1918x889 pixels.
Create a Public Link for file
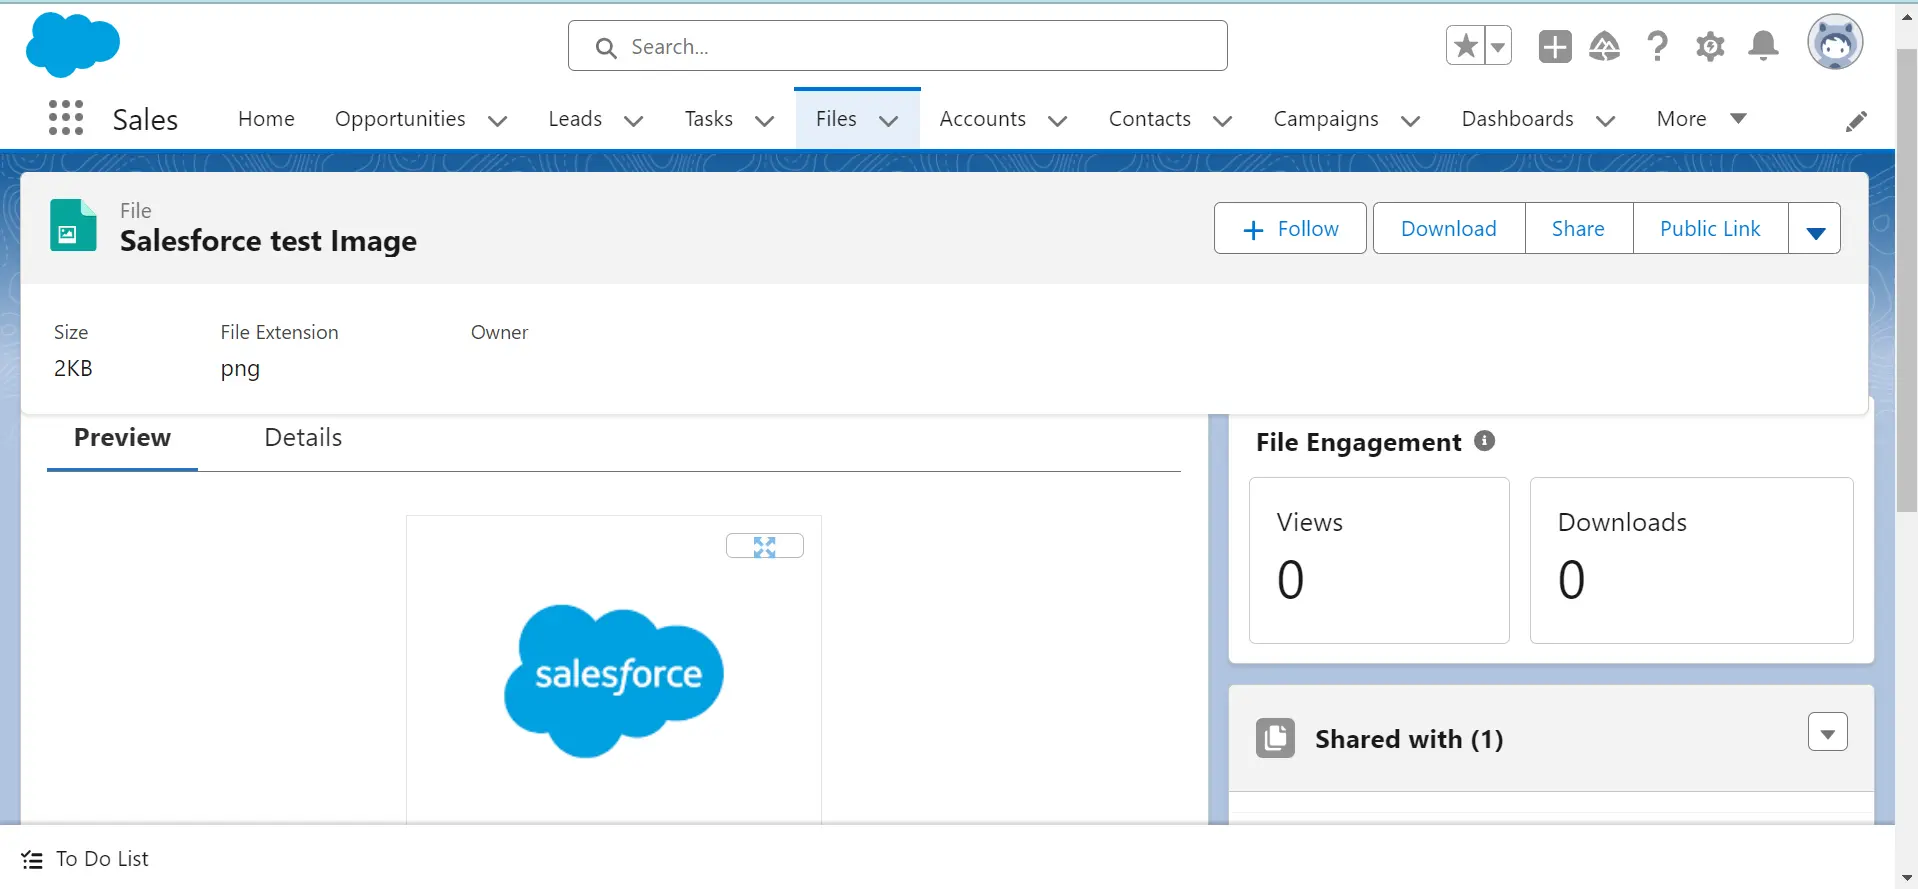pos(1711,228)
